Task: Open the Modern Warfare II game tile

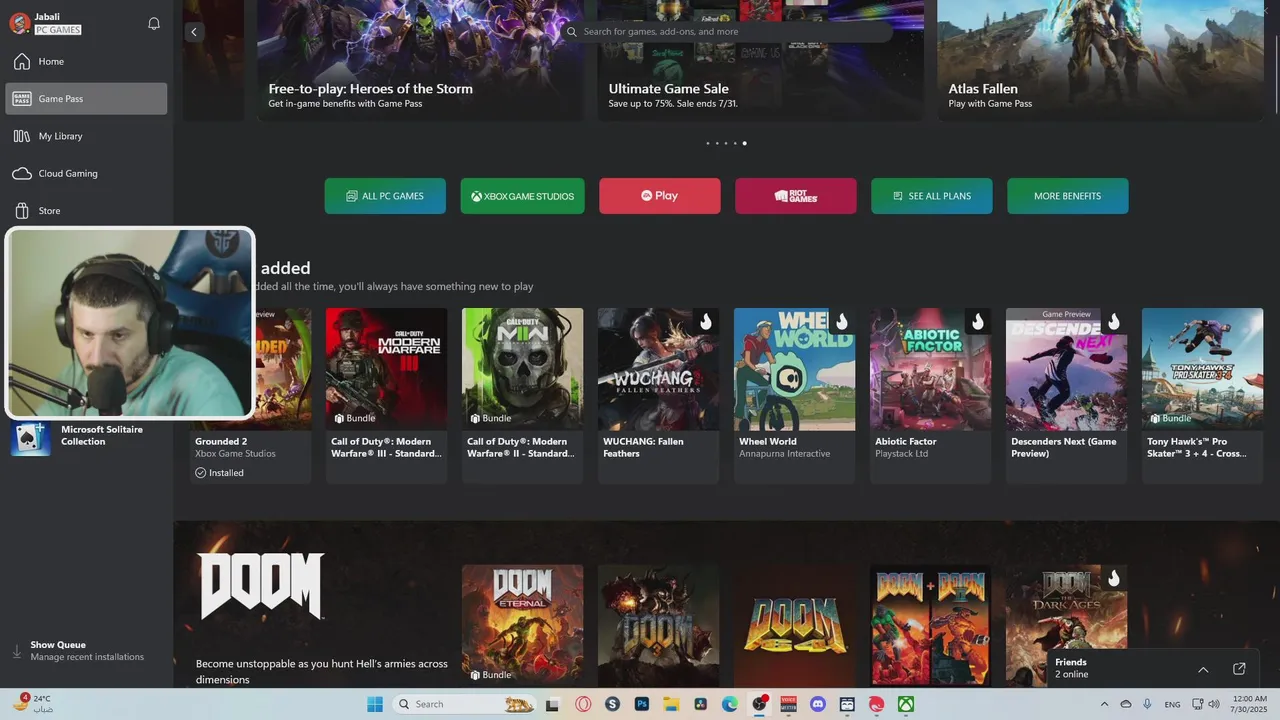Action: pyautogui.click(x=522, y=395)
